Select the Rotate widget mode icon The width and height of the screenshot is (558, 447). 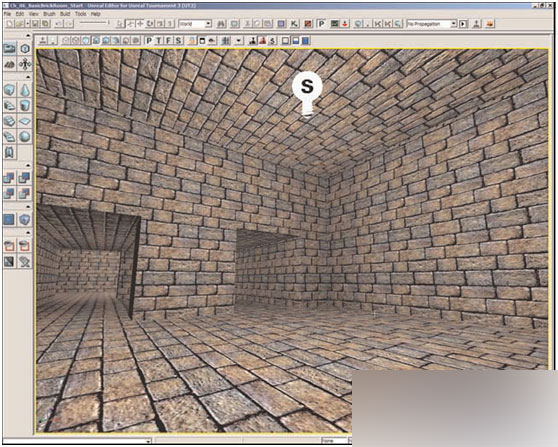(x=150, y=23)
